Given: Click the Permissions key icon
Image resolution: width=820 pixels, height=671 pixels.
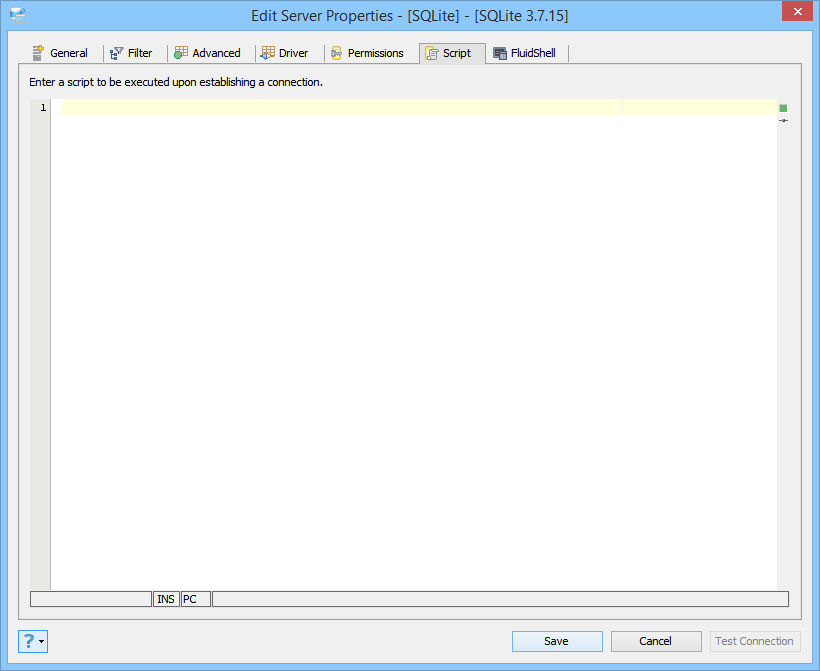Looking at the screenshot, I should click(336, 53).
